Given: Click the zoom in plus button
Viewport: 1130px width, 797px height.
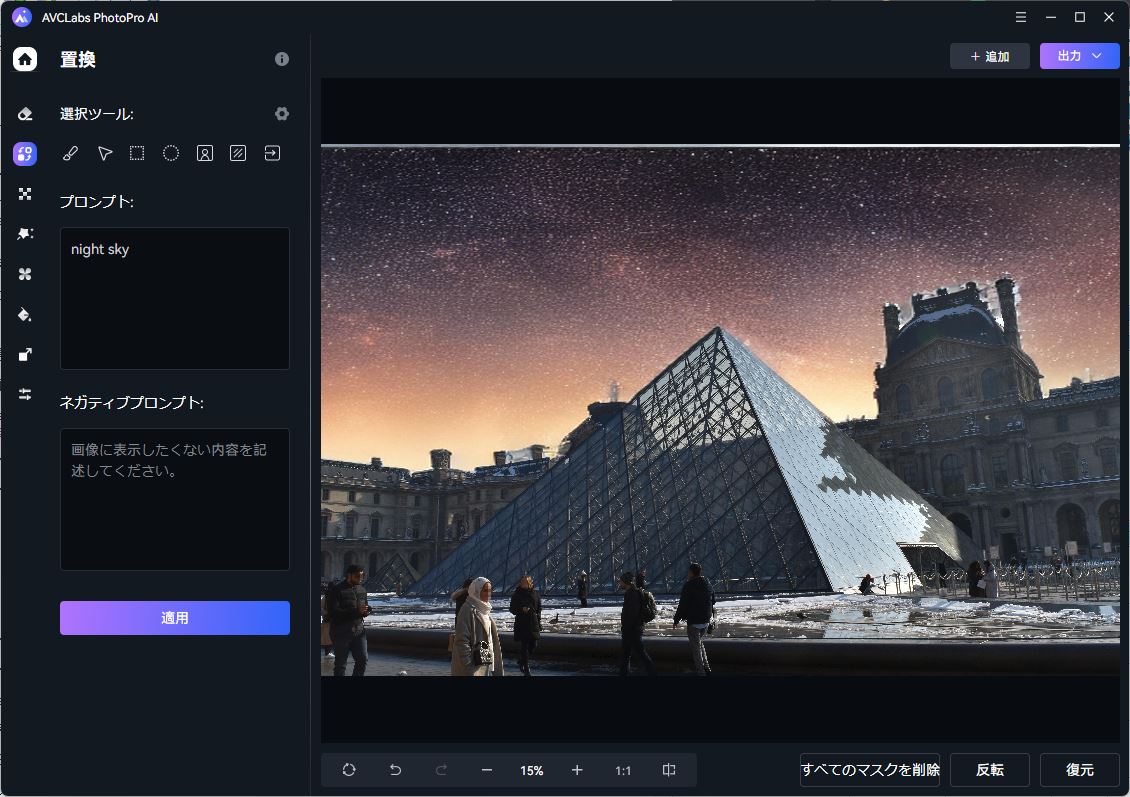Looking at the screenshot, I should pyautogui.click(x=577, y=770).
